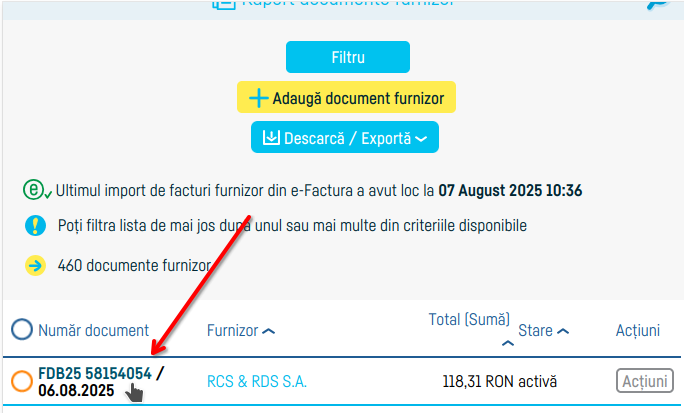Open document FDB25 58154054 link
Screen dimensions: 684x413
(x=95, y=373)
